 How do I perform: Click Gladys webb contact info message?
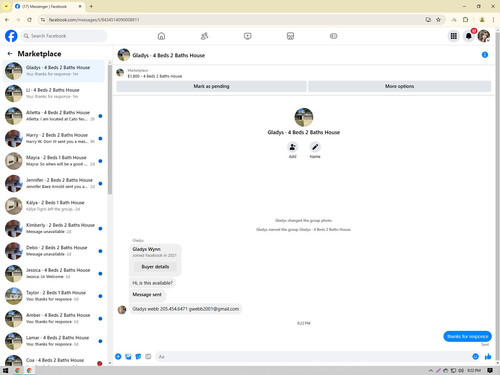[186, 309]
